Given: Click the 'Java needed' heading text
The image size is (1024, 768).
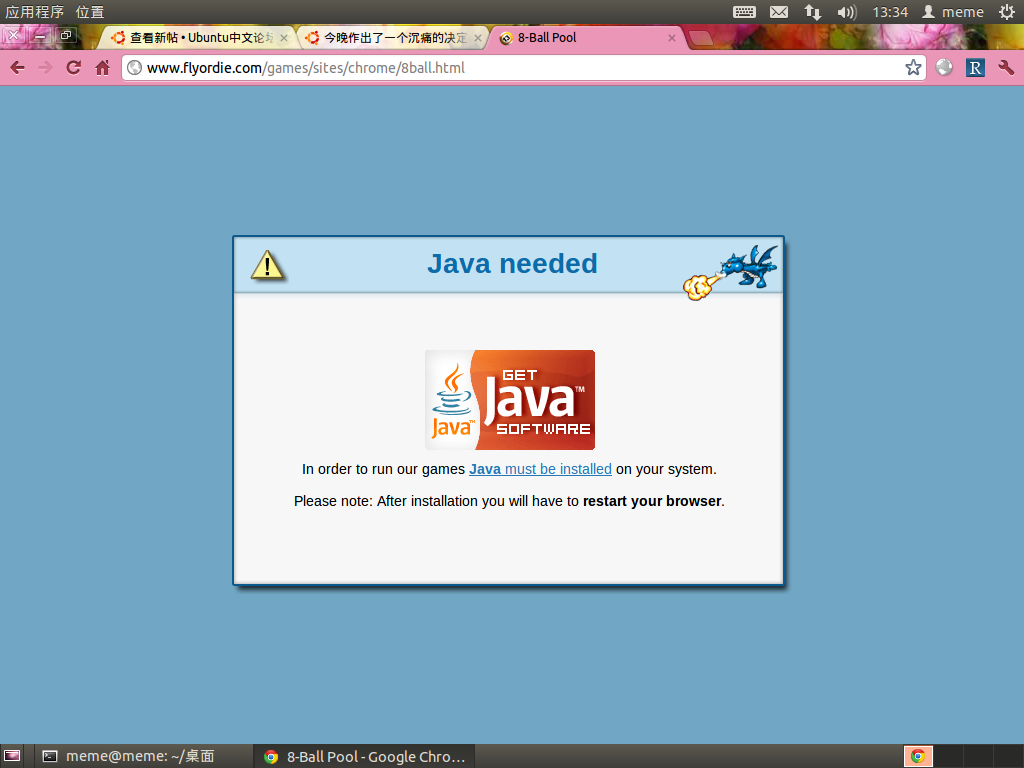Looking at the screenshot, I should (512, 264).
